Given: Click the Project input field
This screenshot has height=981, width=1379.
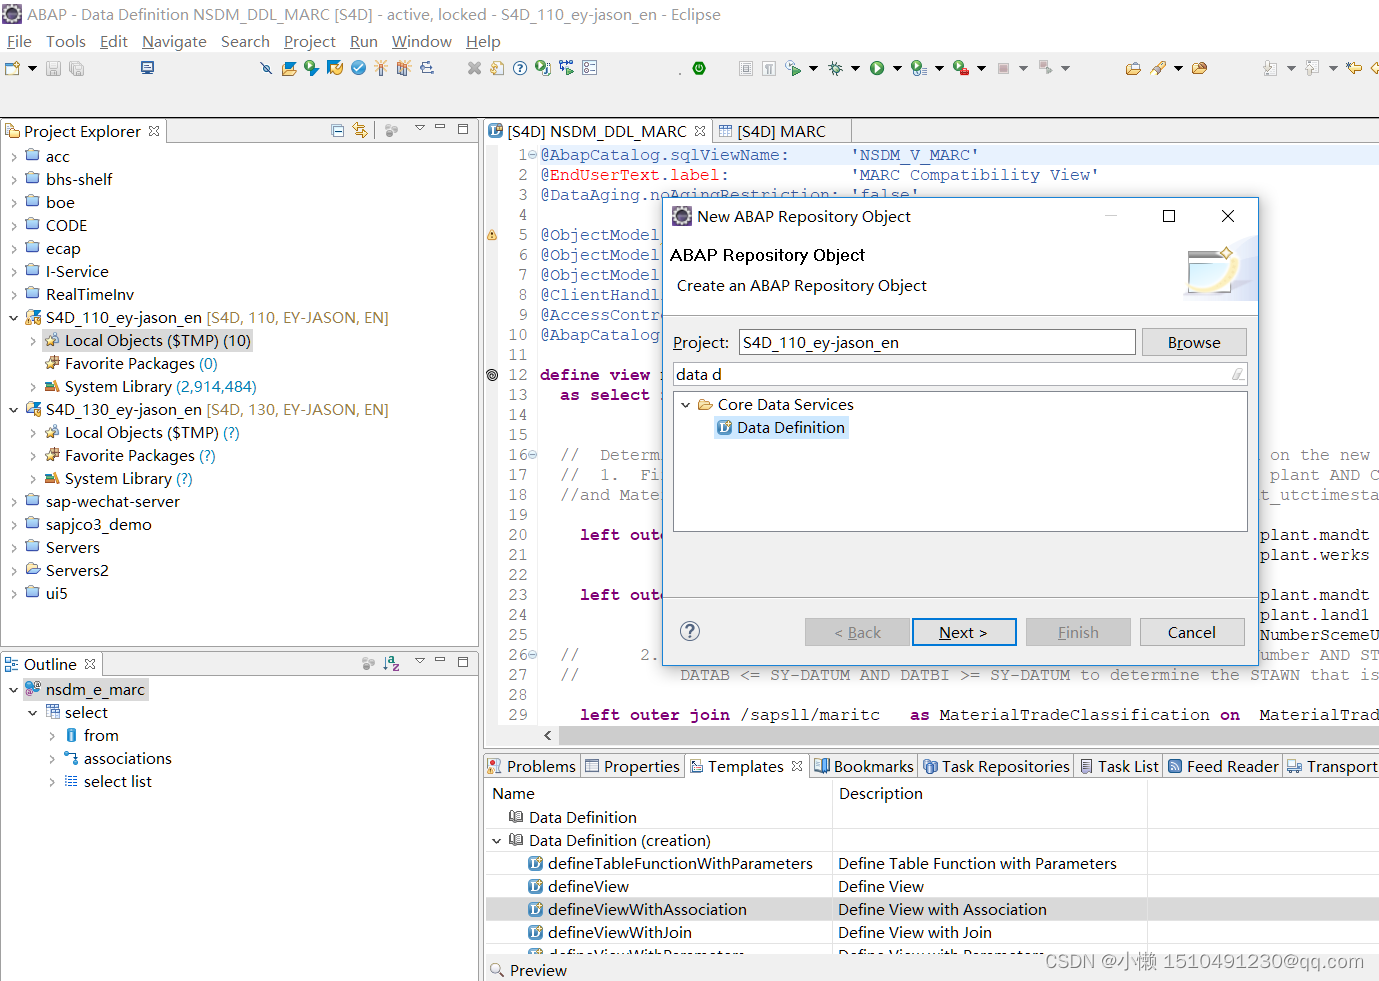Looking at the screenshot, I should point(937,342).
